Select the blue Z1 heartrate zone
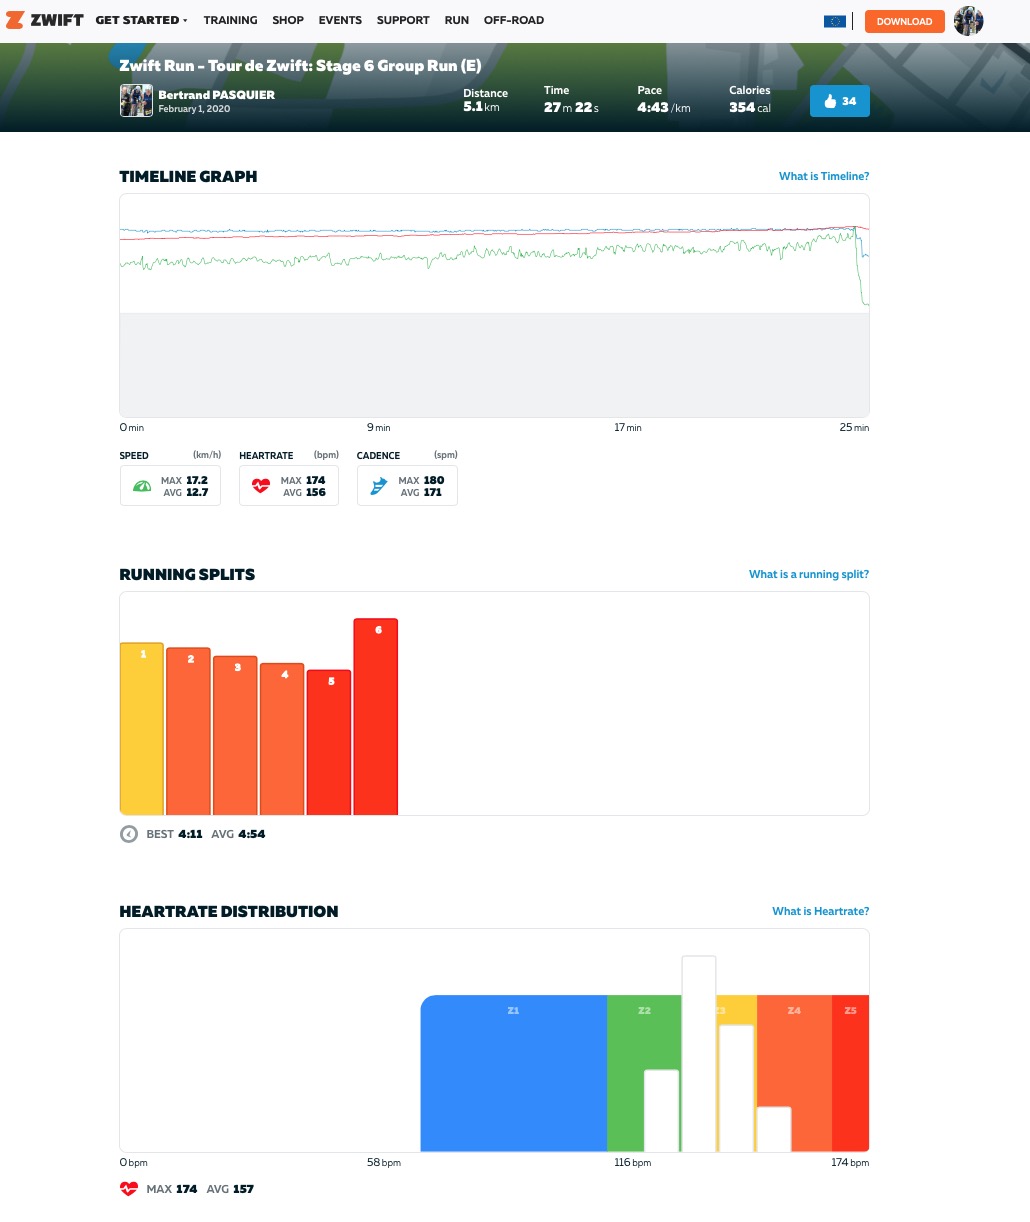The width and height of the screenshot is (1030, 1222). tap(514, 1073)
